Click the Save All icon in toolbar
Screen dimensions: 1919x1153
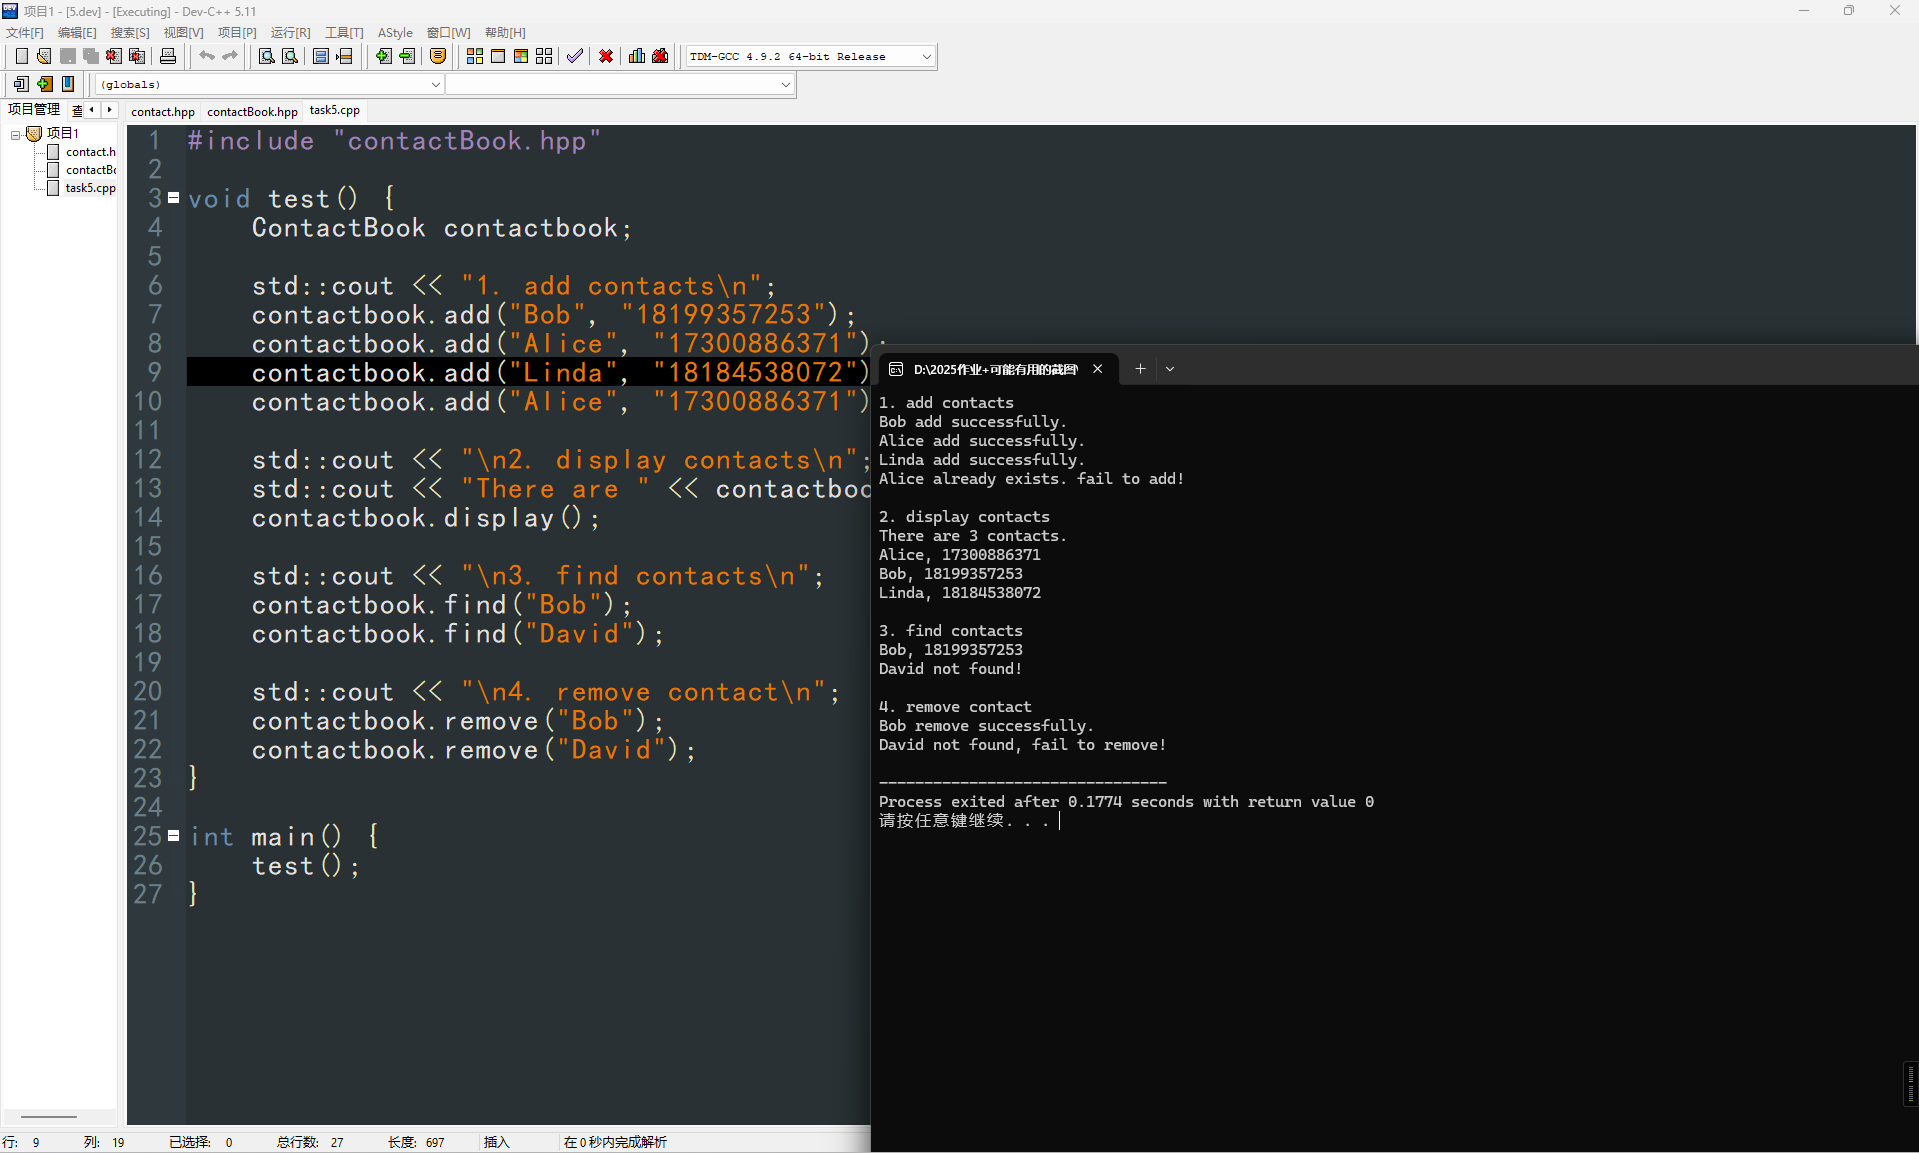coord(90,56)
